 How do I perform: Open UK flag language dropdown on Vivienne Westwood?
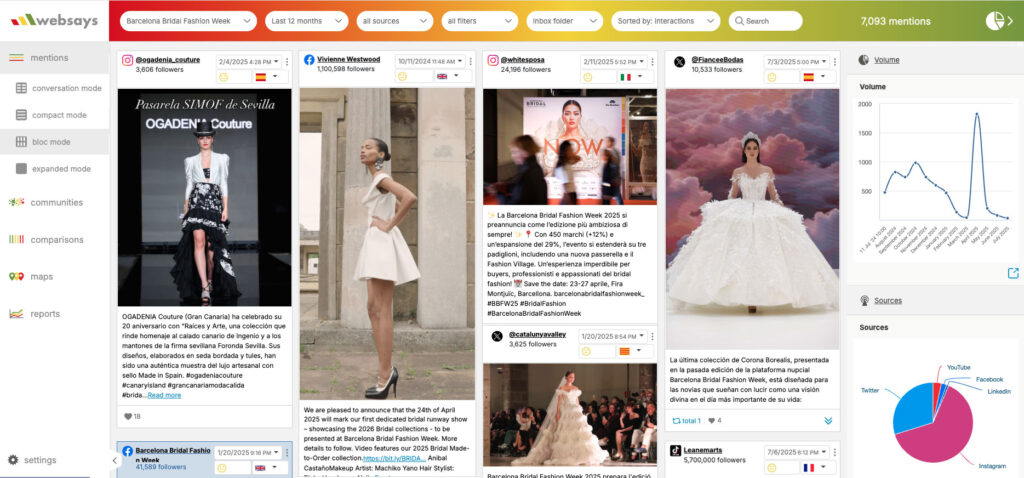click(x=453, y=76)
